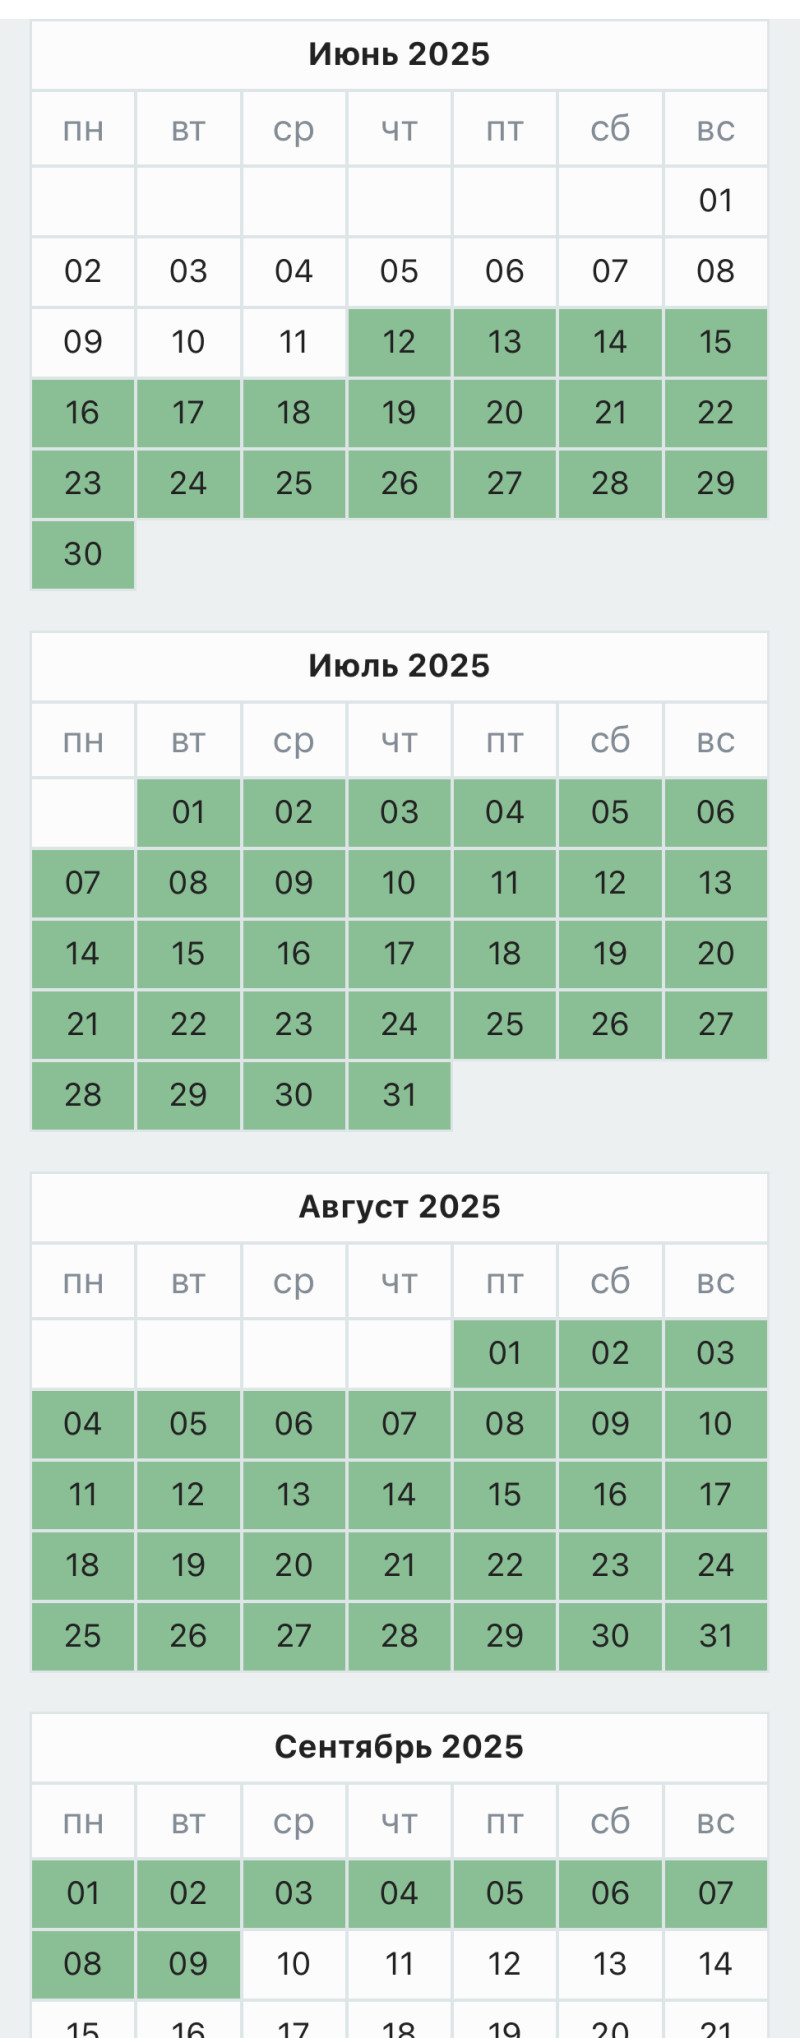This screenshot has height=2038, width=800.
Task: Select date 15 in Август 2025
Action: [x=505, y=1494]
